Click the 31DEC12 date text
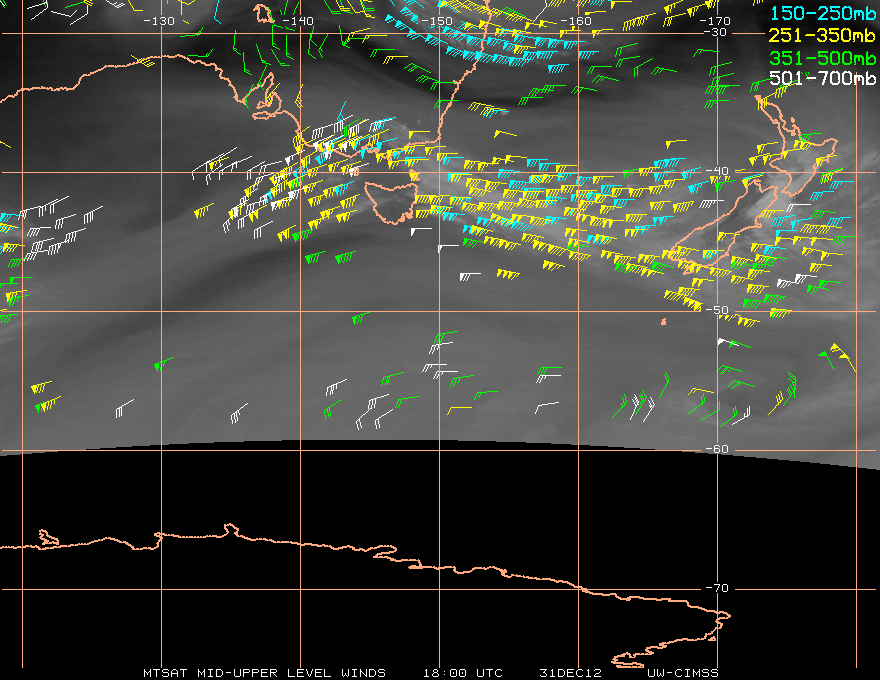The image size is (880, 680). (570, 673)
